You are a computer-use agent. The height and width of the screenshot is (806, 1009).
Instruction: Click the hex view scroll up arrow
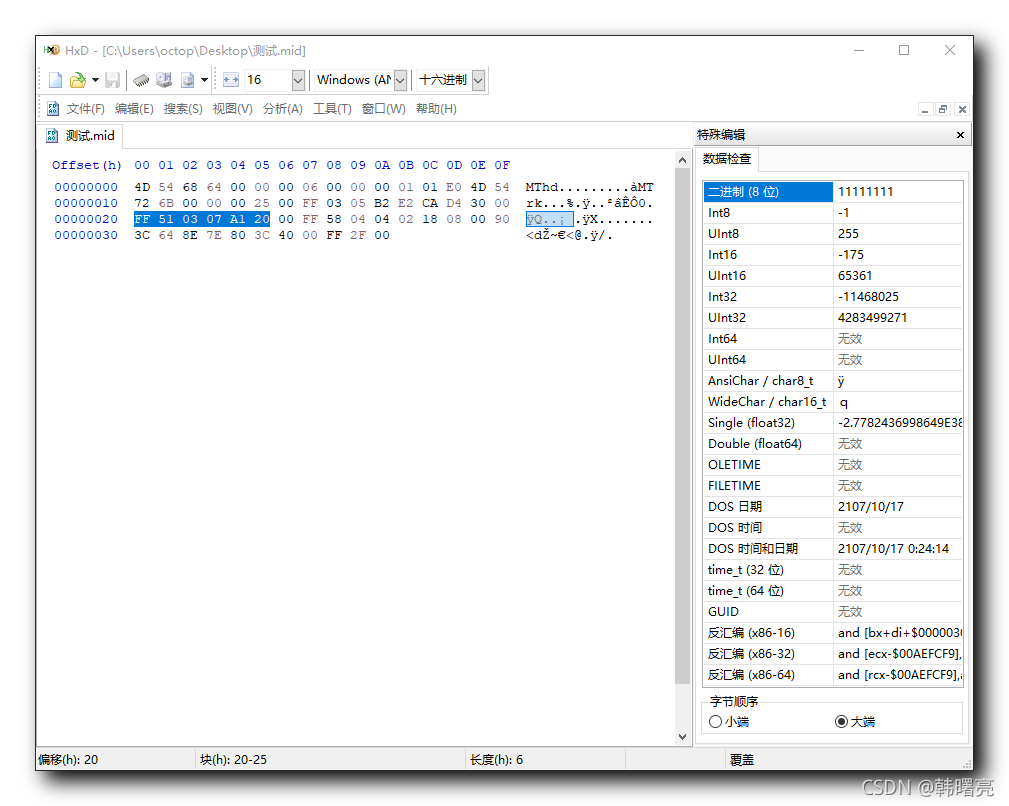click(x=682, y=159)
